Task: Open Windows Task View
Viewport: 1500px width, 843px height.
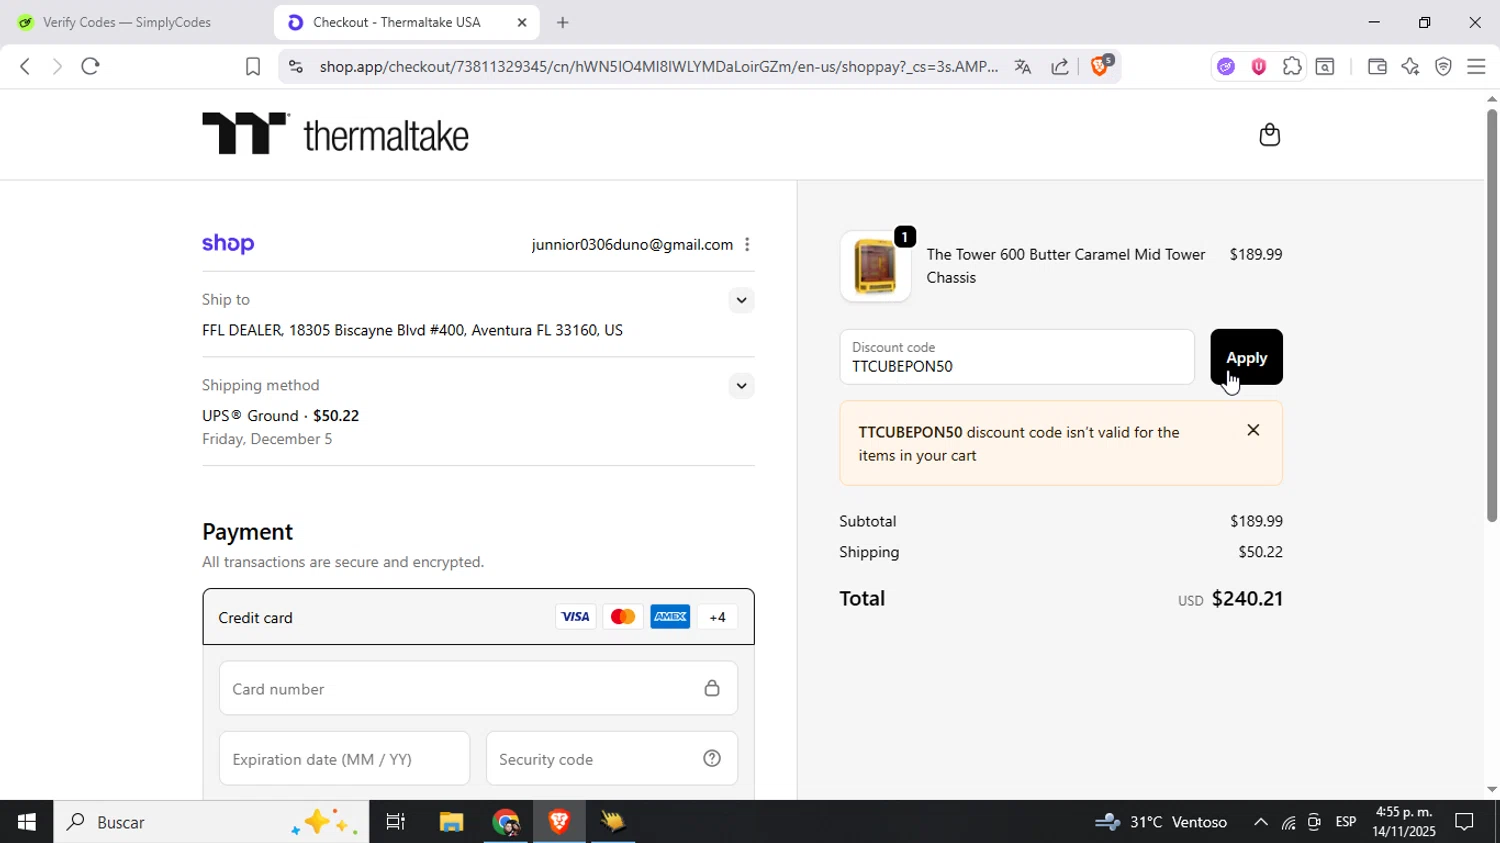Action: (396, 822)
